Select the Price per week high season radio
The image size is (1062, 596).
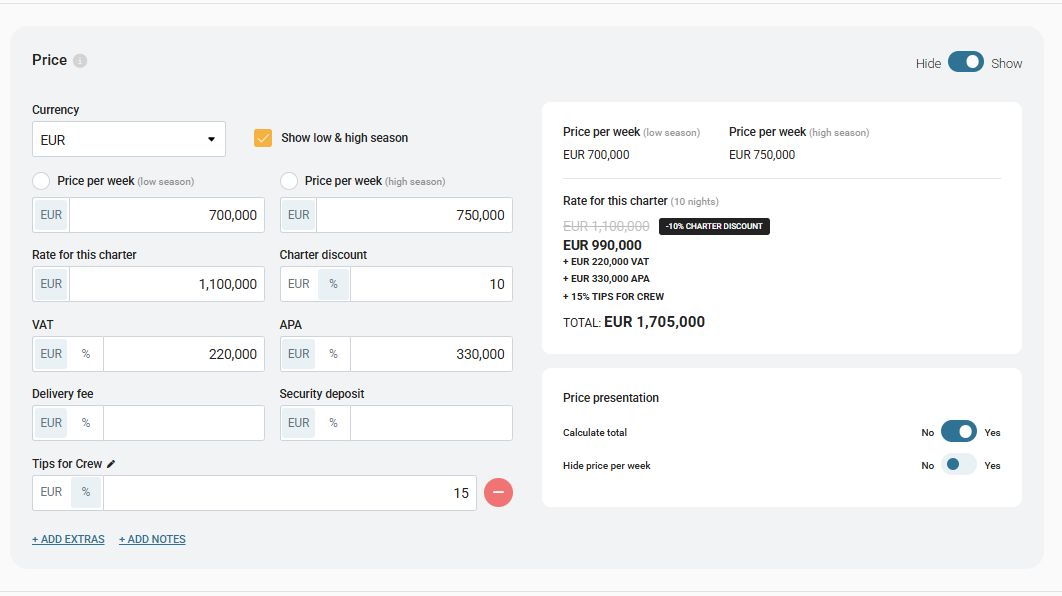288,179
